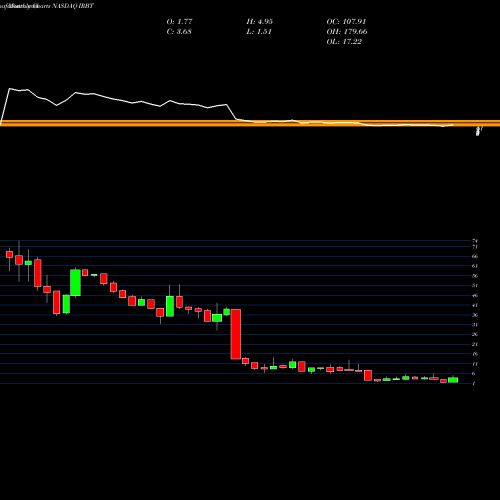Viewport: 500px width, 500px height.
Task: Click the open price value O: 1.77
Action: [179, 22]
